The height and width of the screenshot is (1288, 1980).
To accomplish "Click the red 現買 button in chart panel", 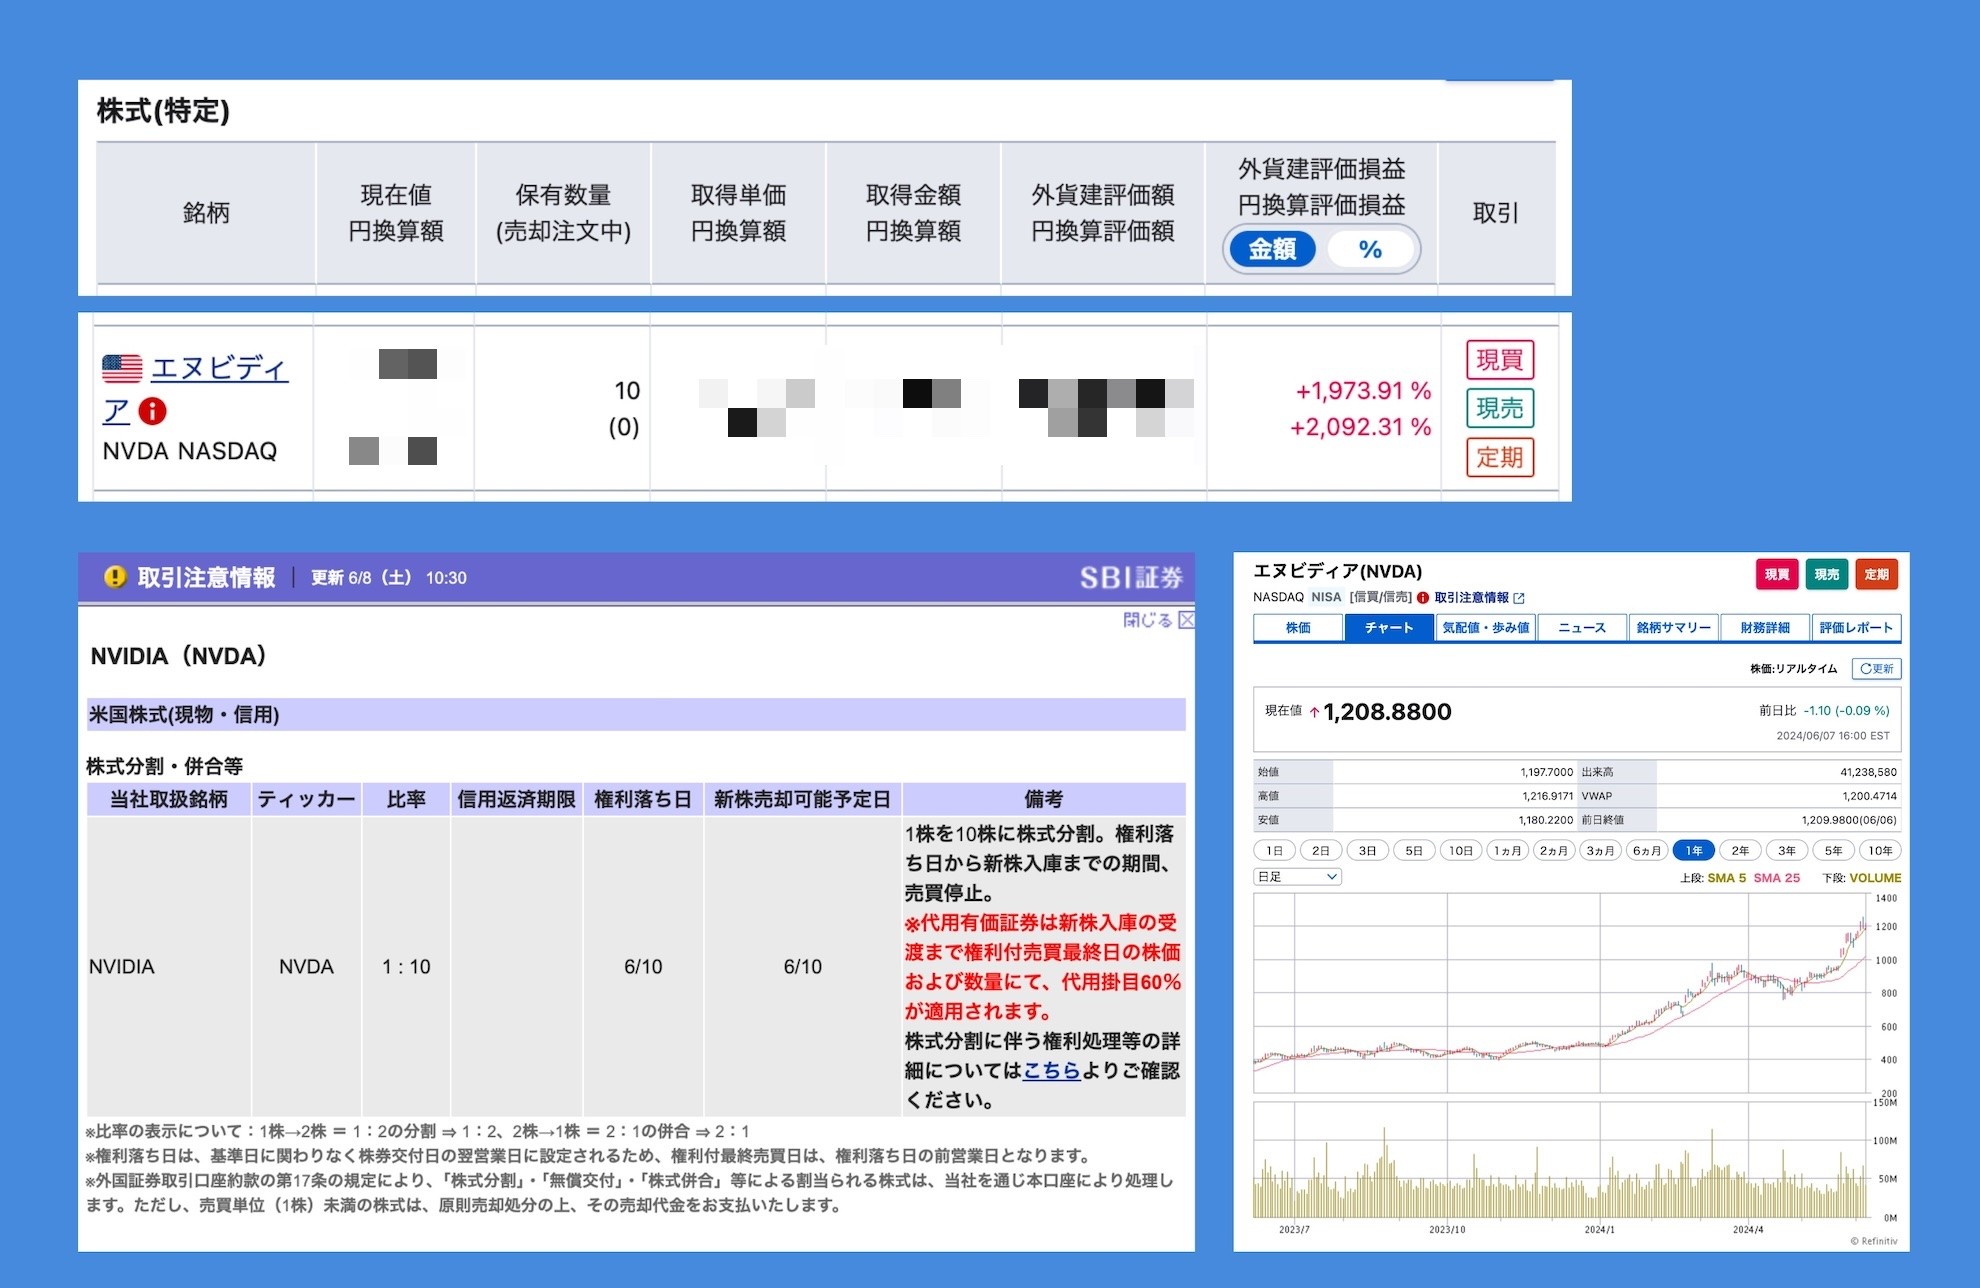I will (1777, 574).
